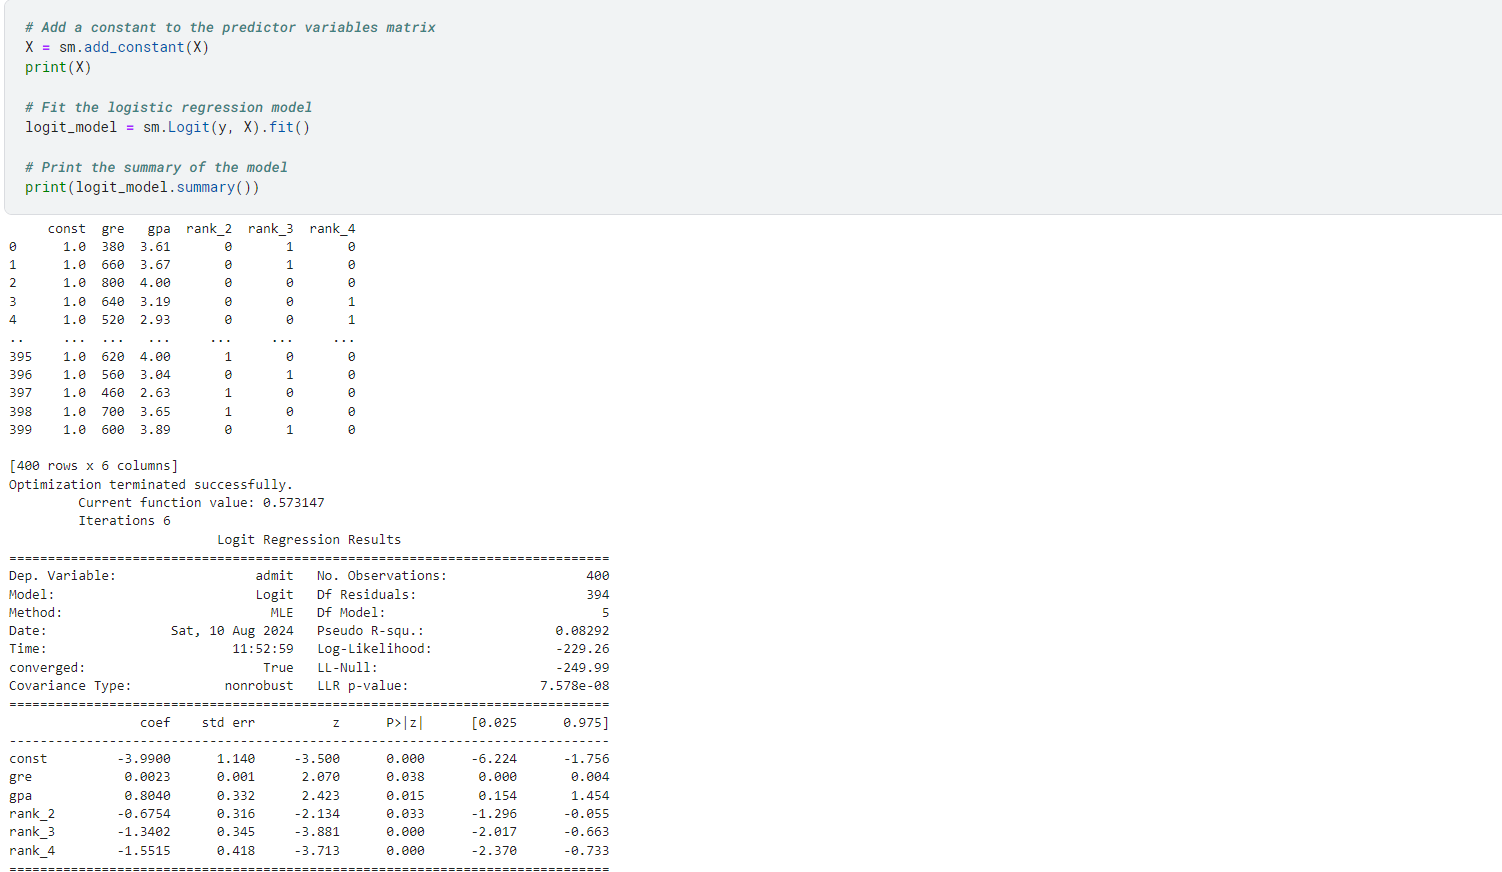Click the gpa coefficient 0.8040

148,796
